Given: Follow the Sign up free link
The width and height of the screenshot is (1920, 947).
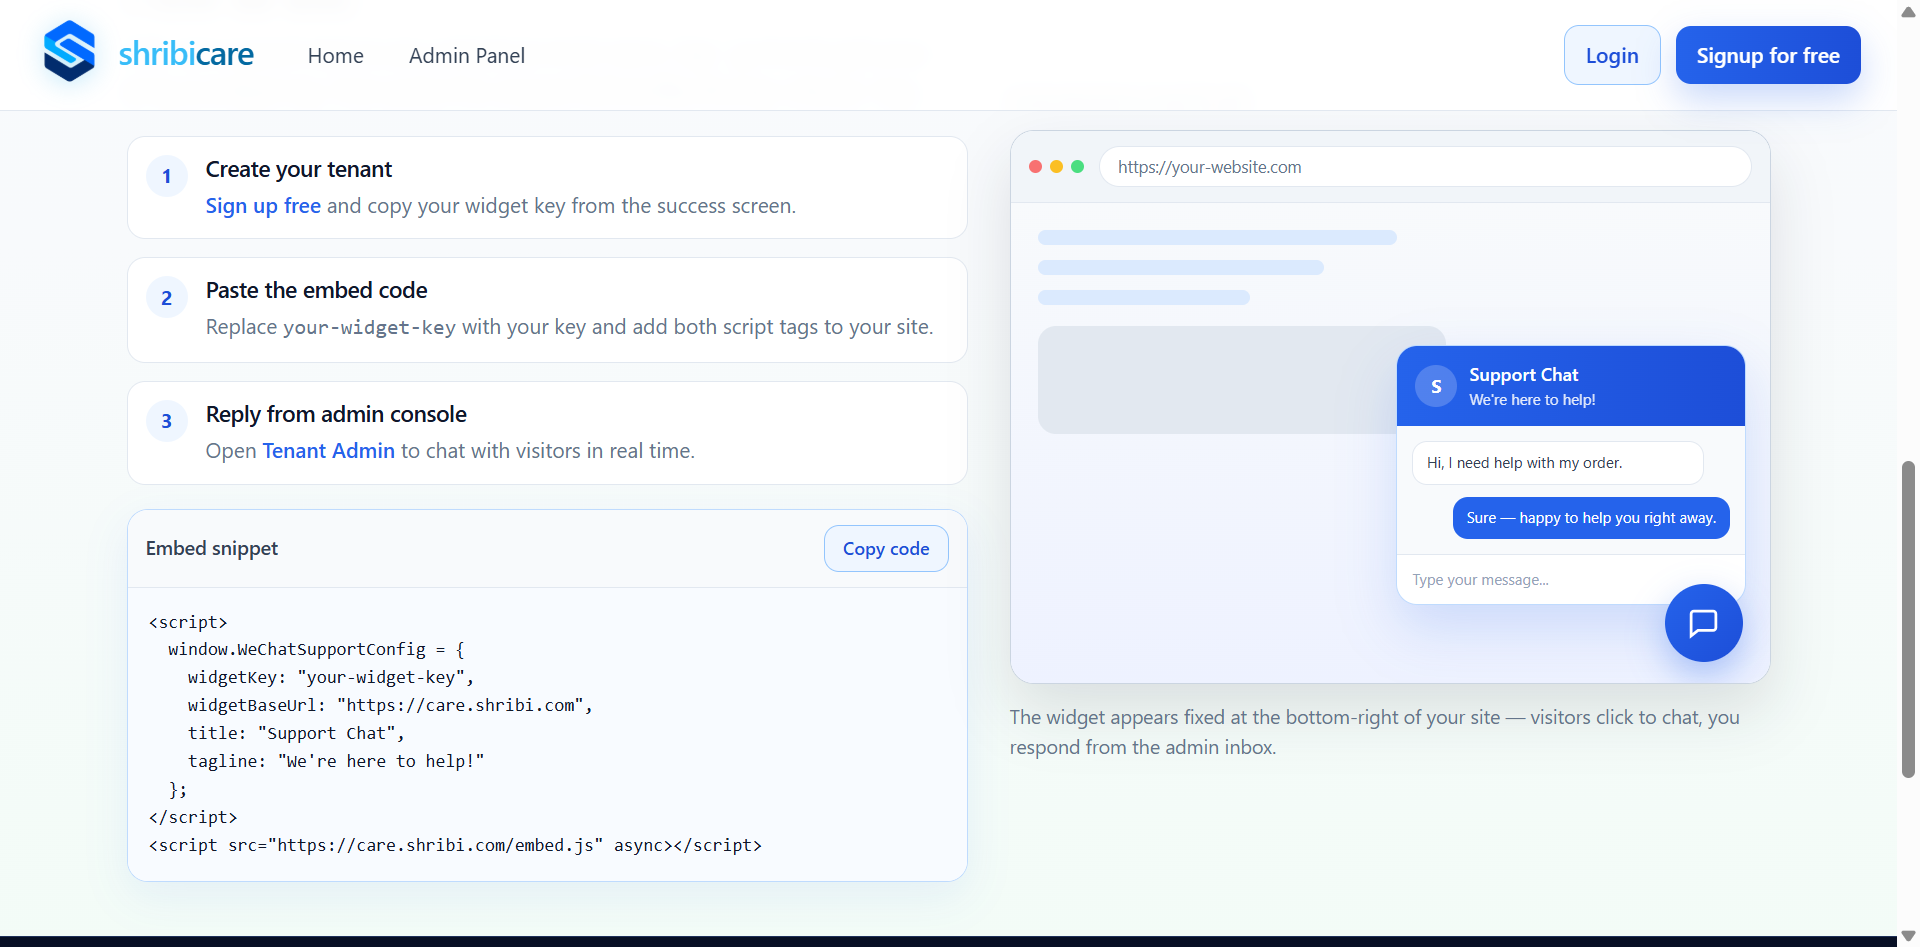Looking at the screenshot, I should pyautogui.click(x=263, y=206).
